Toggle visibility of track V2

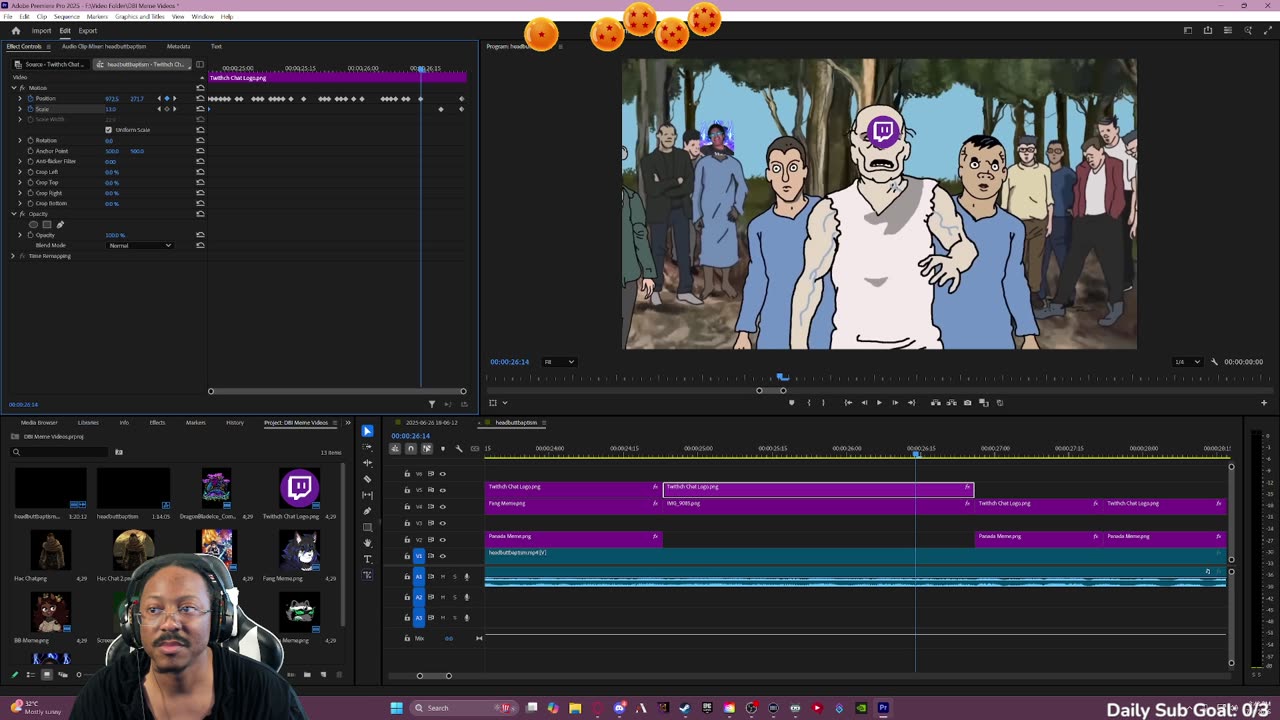pos(443,540)
